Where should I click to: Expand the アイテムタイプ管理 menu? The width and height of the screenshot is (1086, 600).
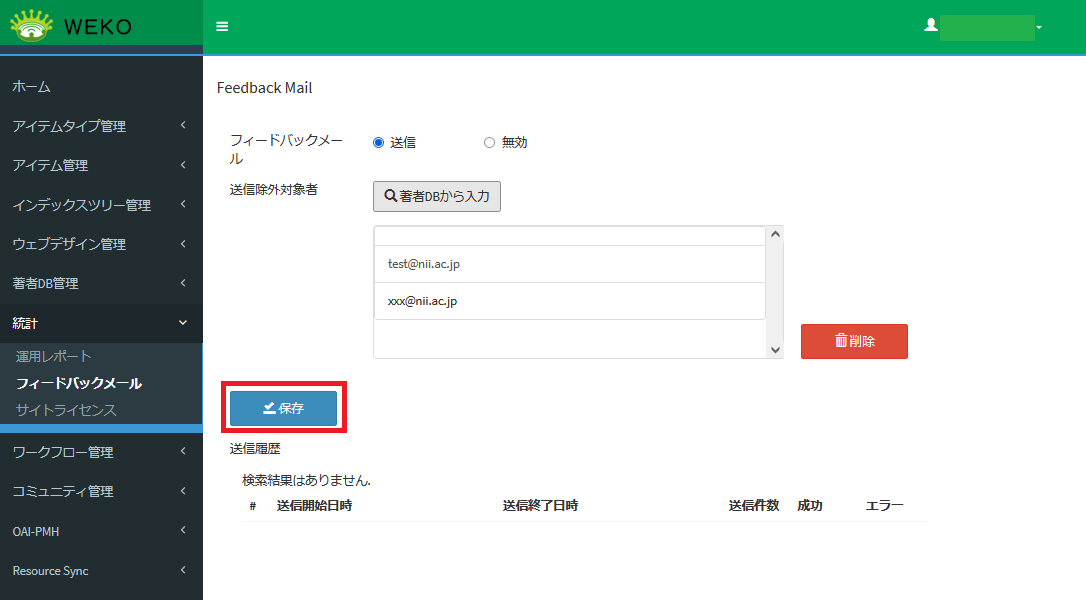(100, 126)
